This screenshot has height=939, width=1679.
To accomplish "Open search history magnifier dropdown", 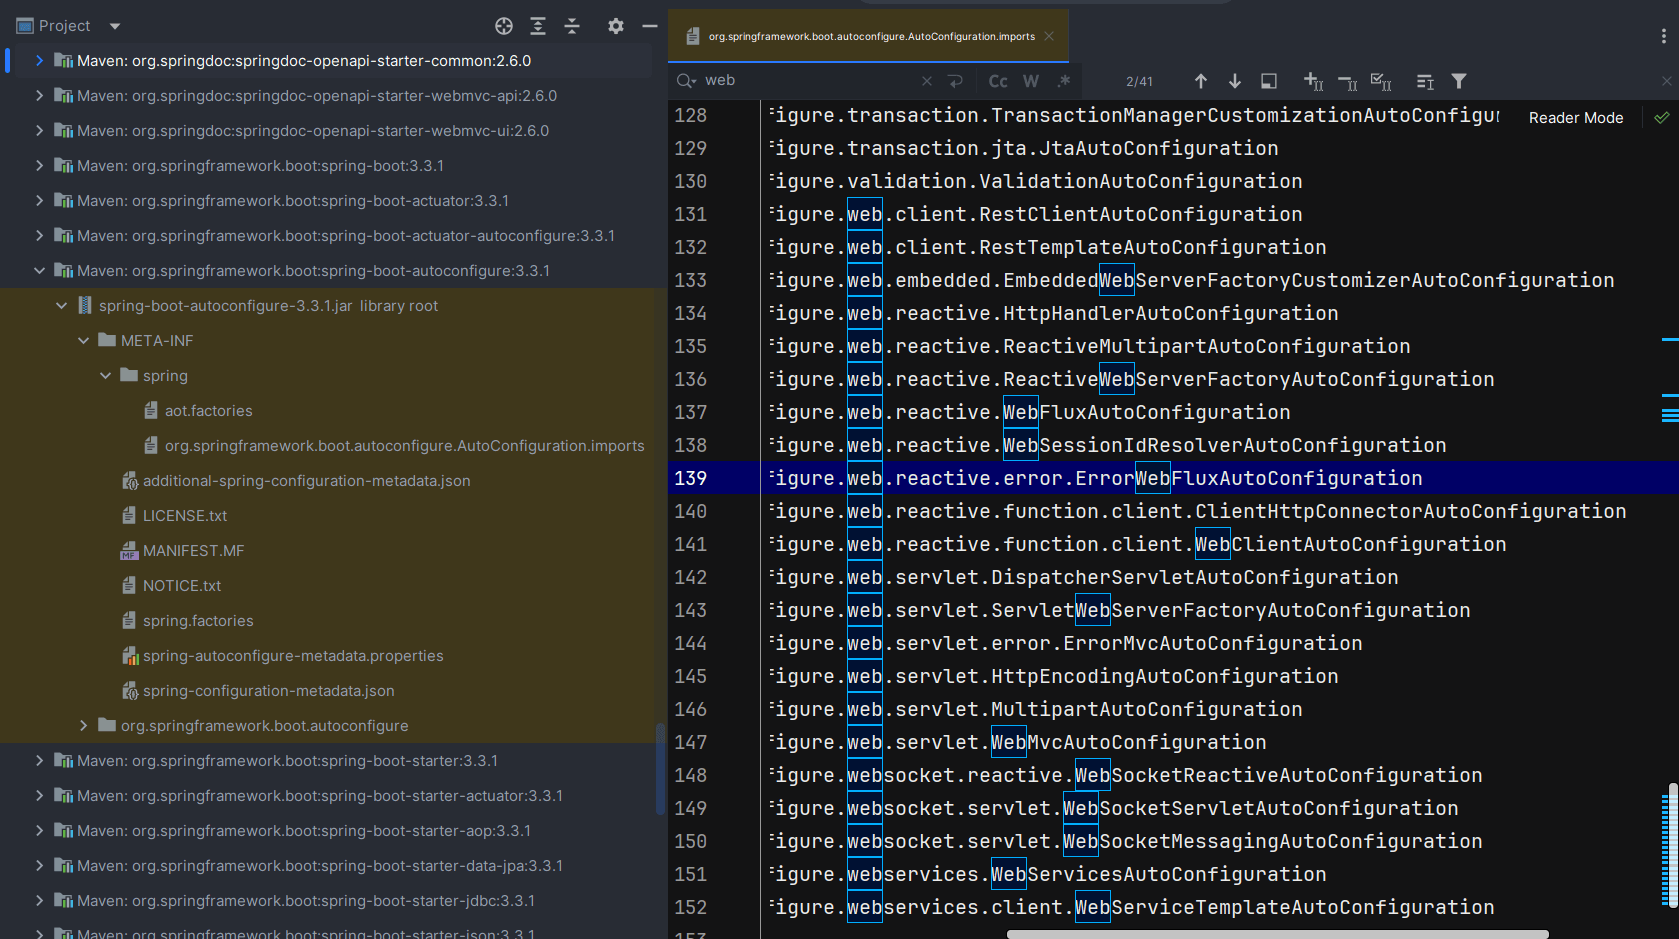I will click(x=686, y=81).
